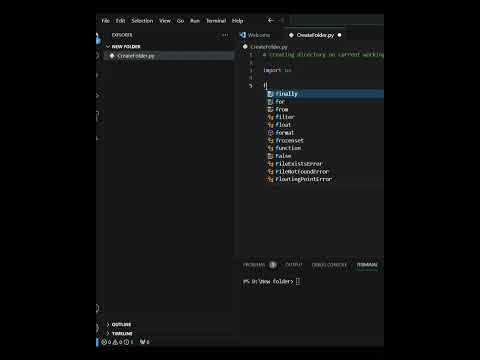Open the Run menu
Screen dimensions: 480x360
pos(195,21)
